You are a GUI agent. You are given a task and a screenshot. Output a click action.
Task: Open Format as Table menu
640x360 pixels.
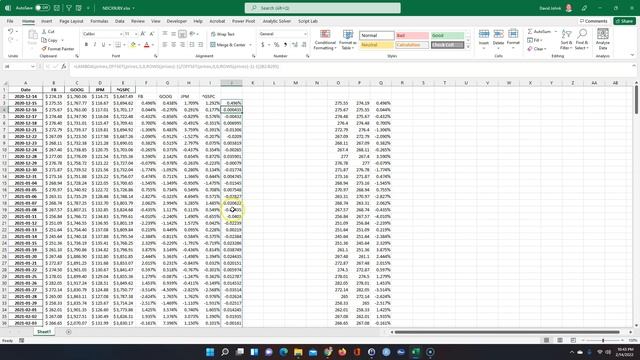pyautogui.click(x=347, y=40)
